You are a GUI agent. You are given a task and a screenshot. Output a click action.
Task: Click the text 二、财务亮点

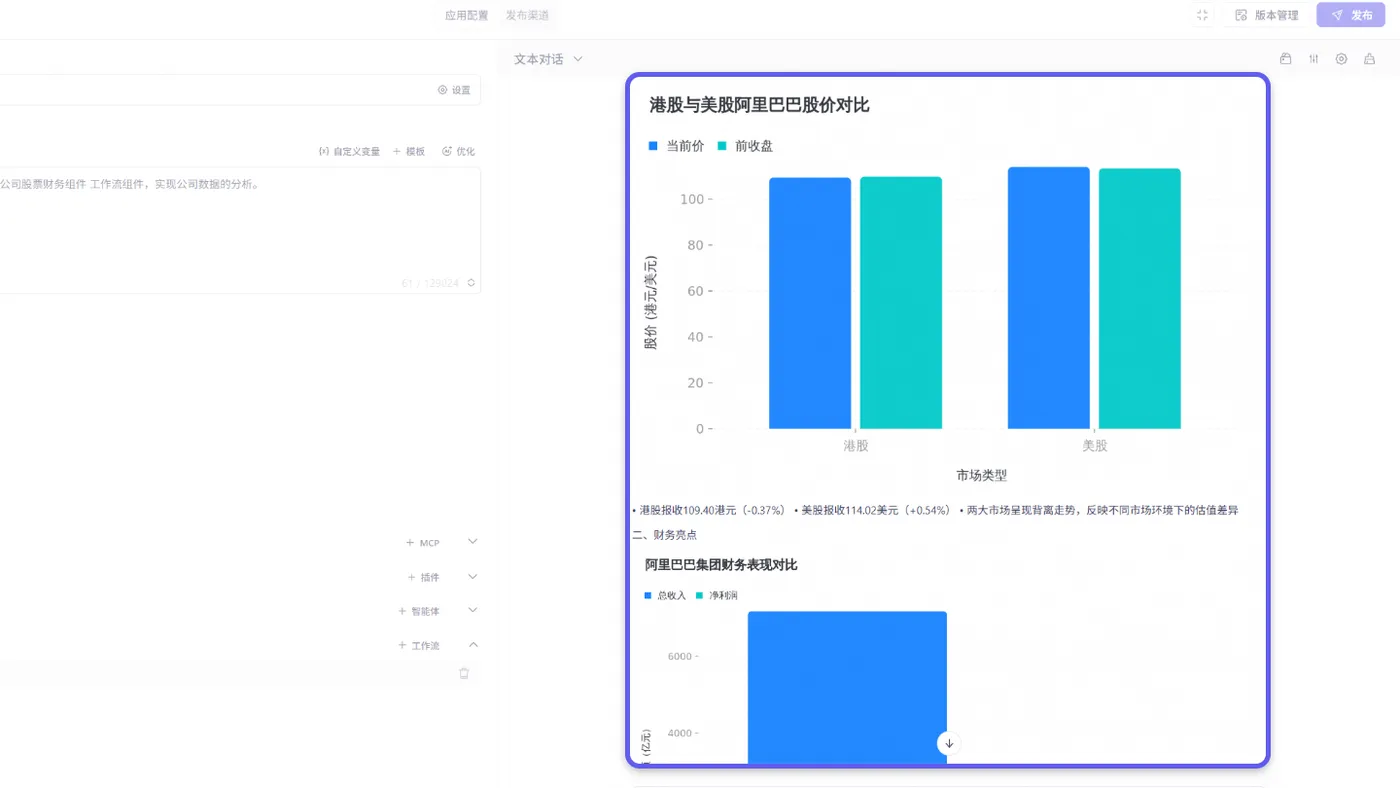(x=665, y=535)
